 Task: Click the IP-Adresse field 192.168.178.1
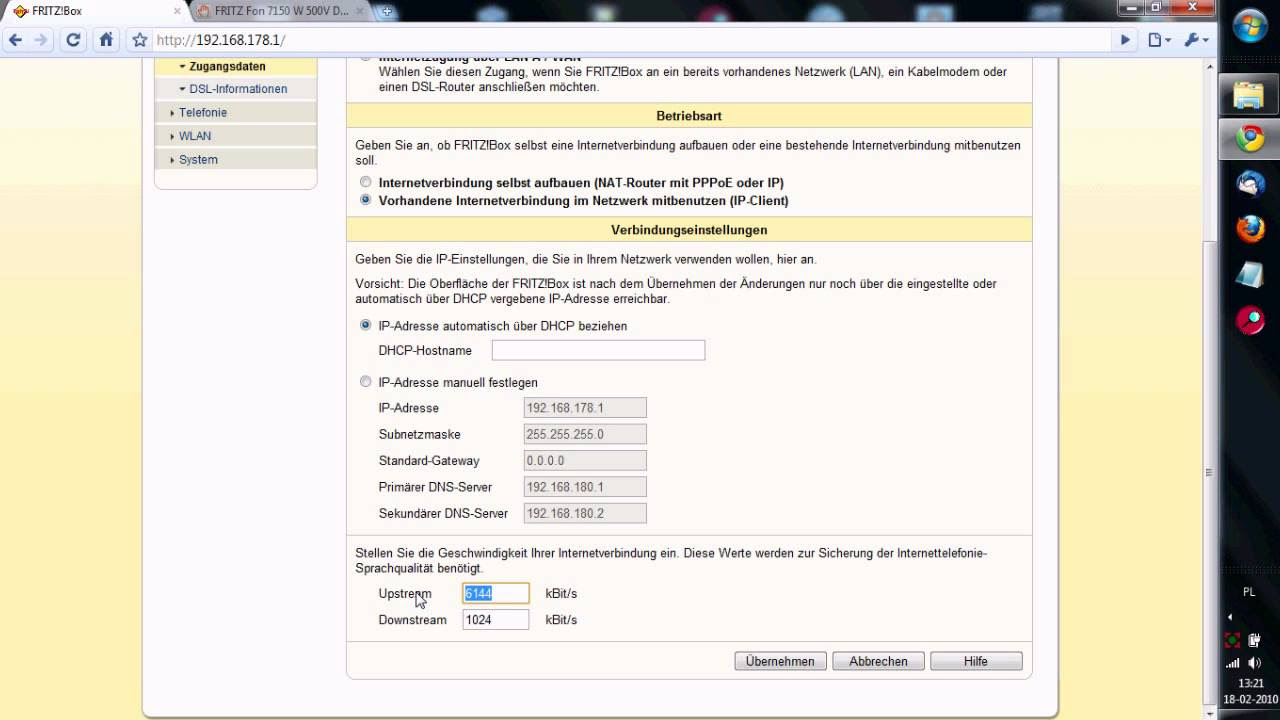pyautogui.click(x=585, y=408)
